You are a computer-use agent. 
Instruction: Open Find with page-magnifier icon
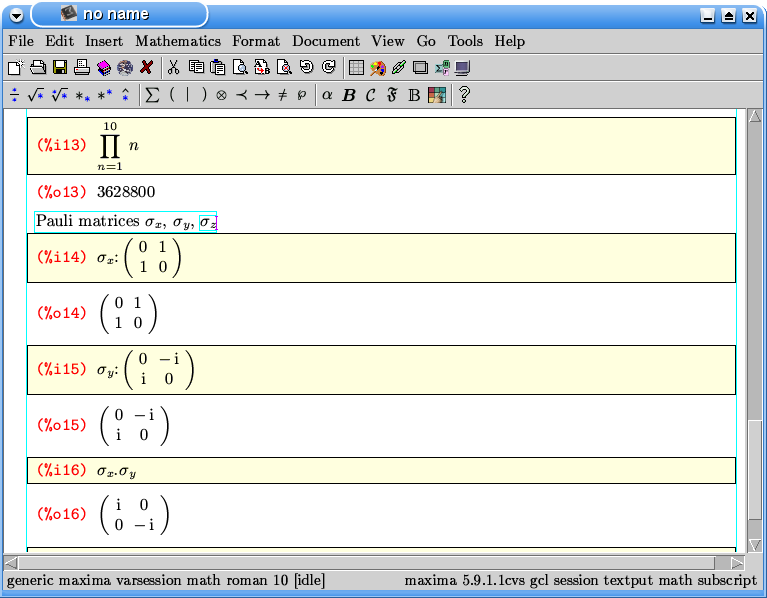pyautogui.click(x=240, y=67)
